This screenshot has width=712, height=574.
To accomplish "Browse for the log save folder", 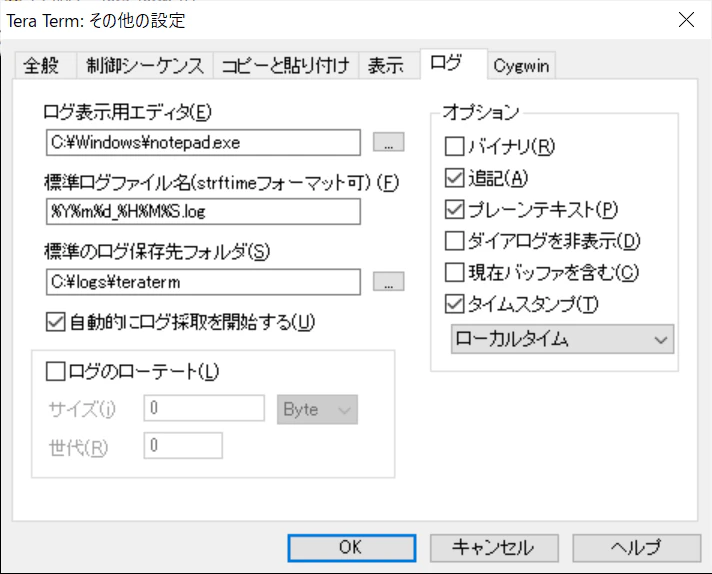I will point(388,282).
